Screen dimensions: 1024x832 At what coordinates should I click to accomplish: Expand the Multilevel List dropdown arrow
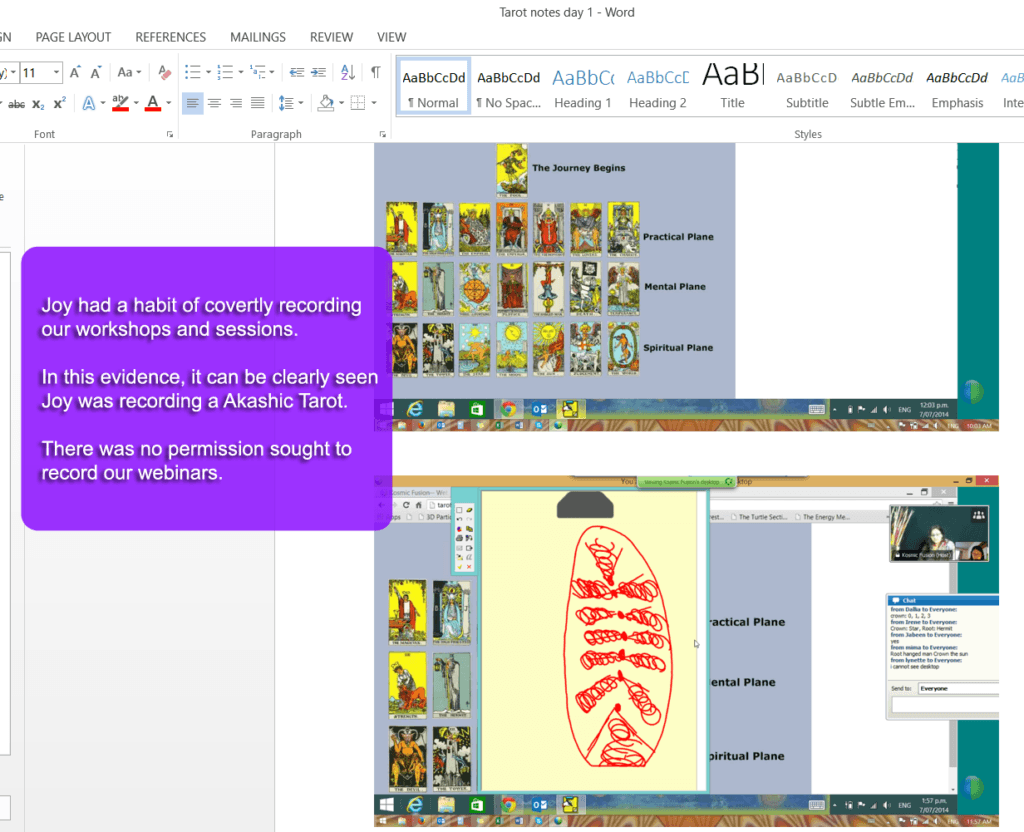272,72
